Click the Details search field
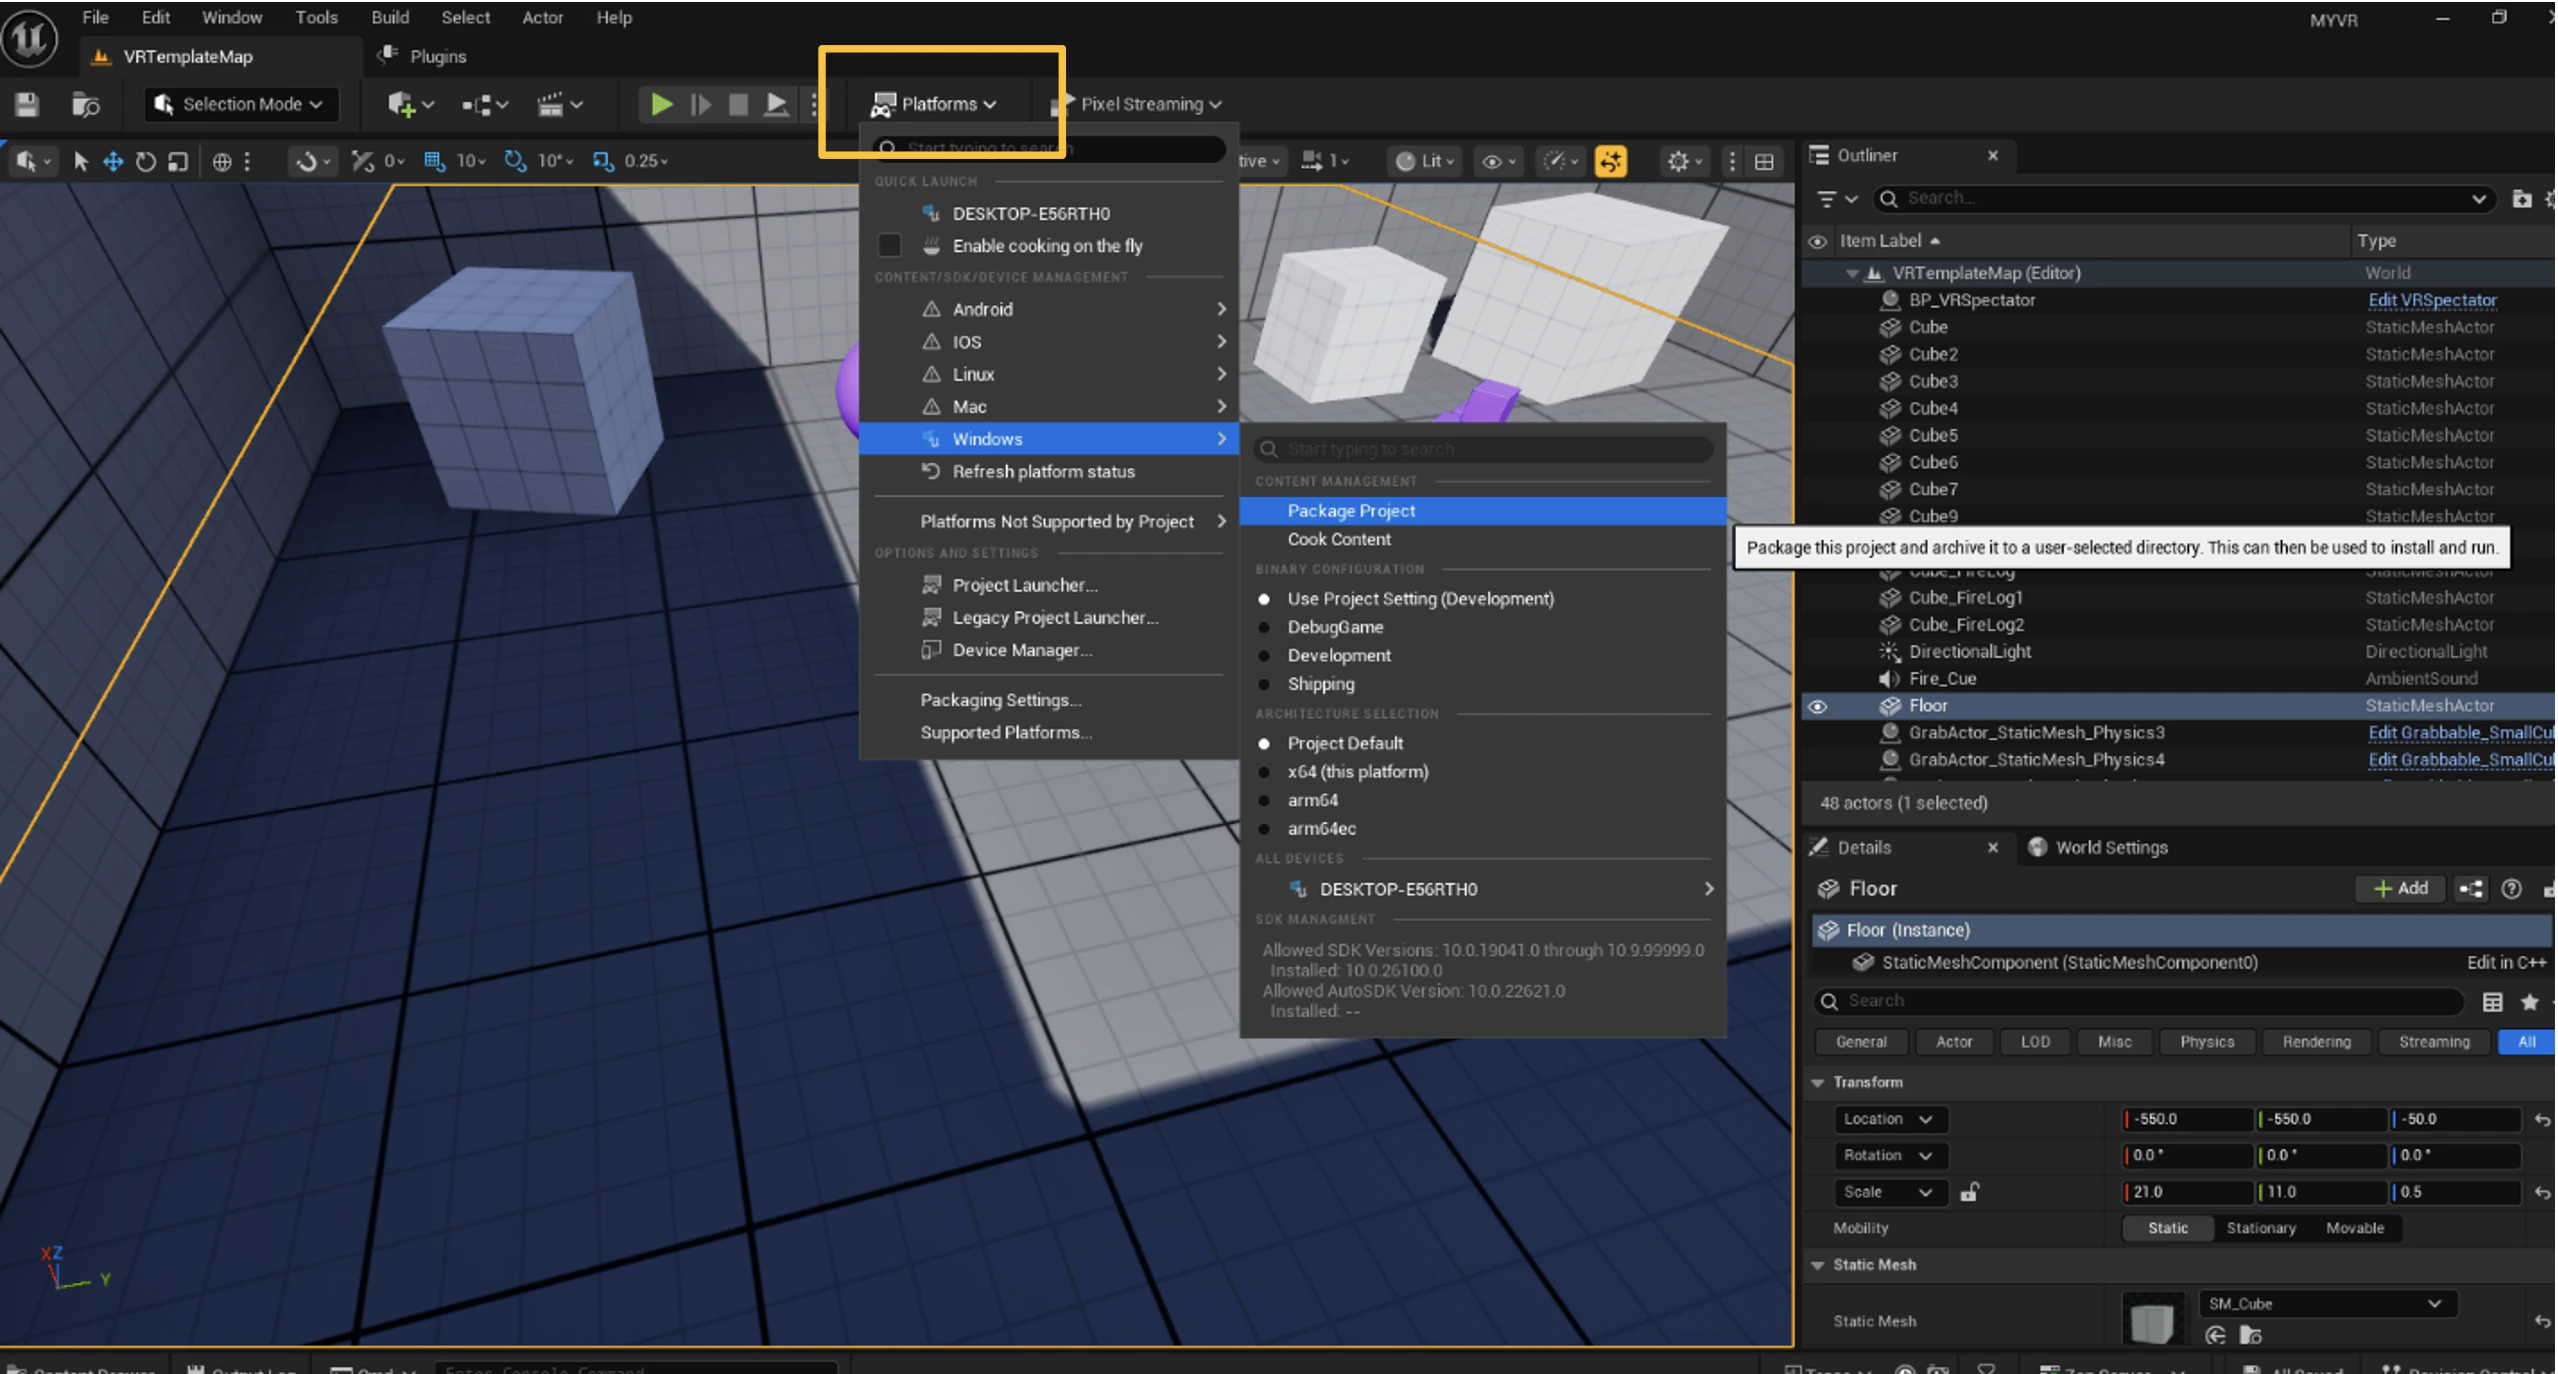2558x1374 pixels. click(x=2138, y=1001)
